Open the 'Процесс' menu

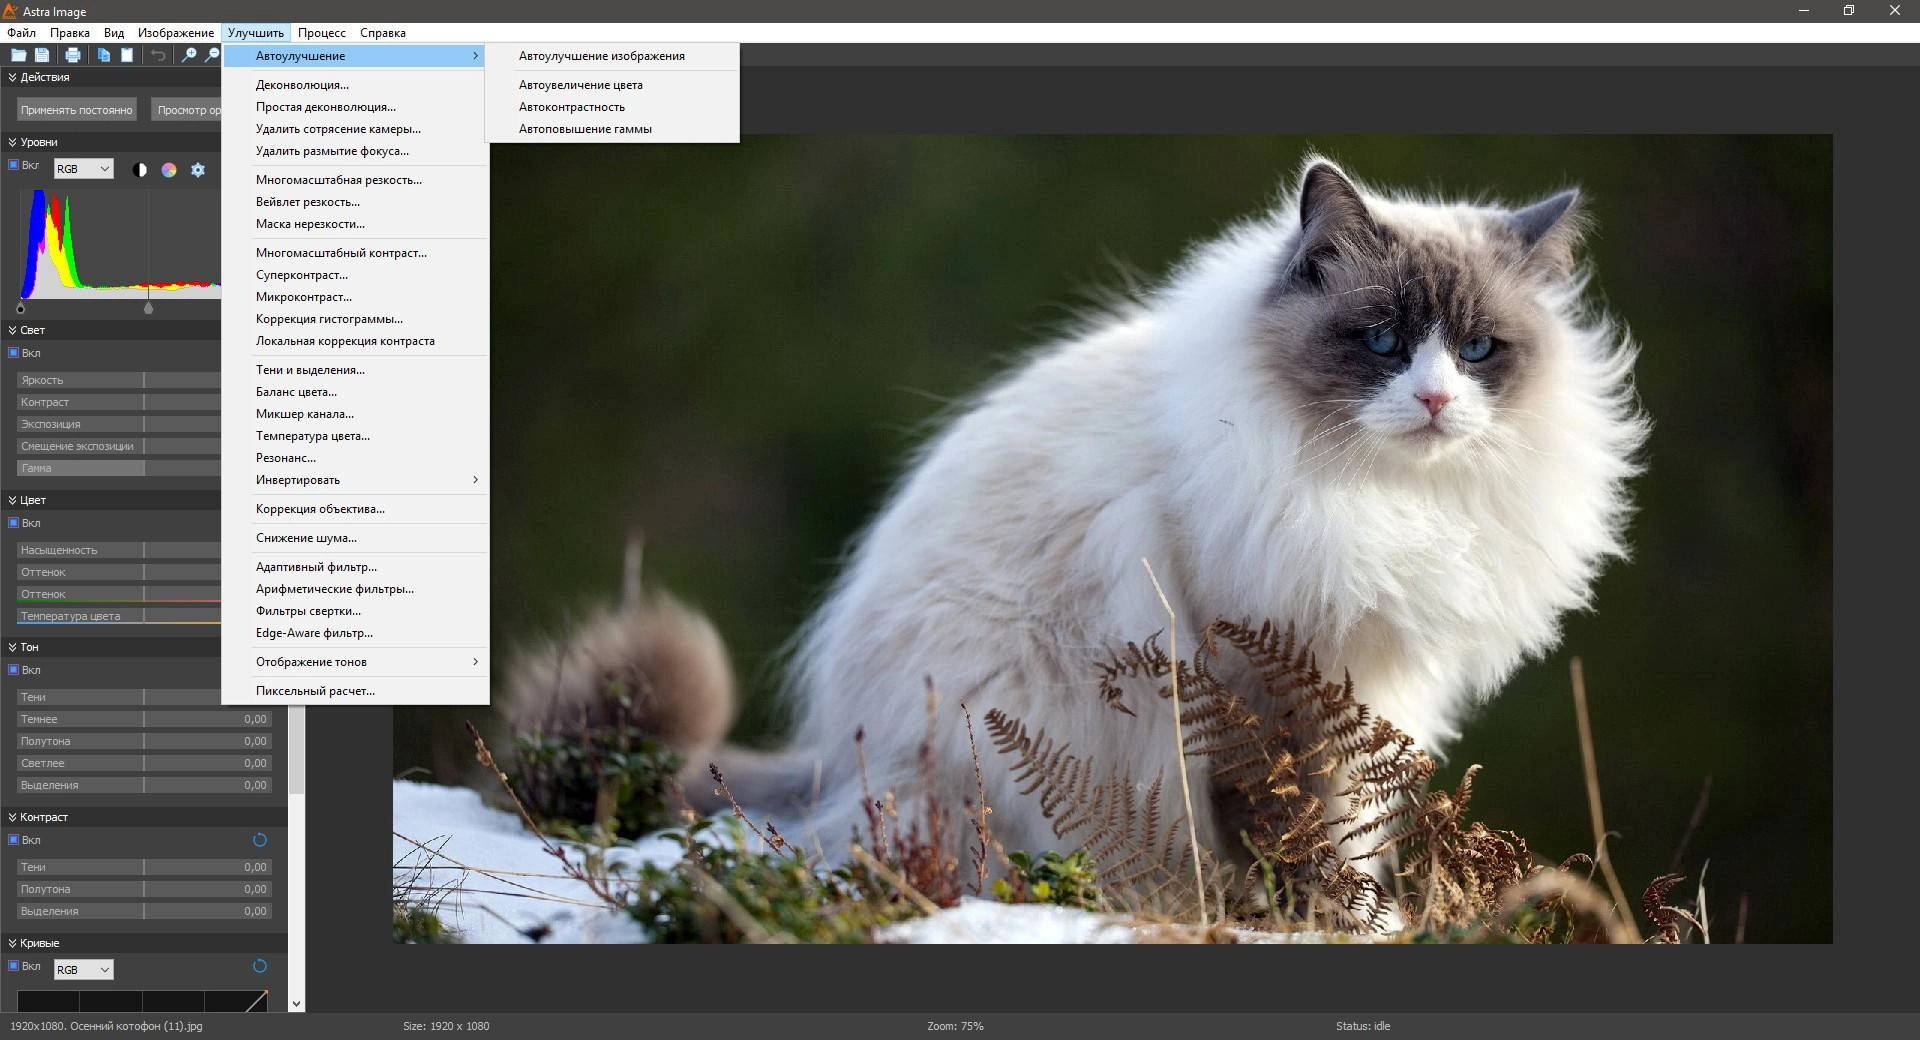point(322,33)
